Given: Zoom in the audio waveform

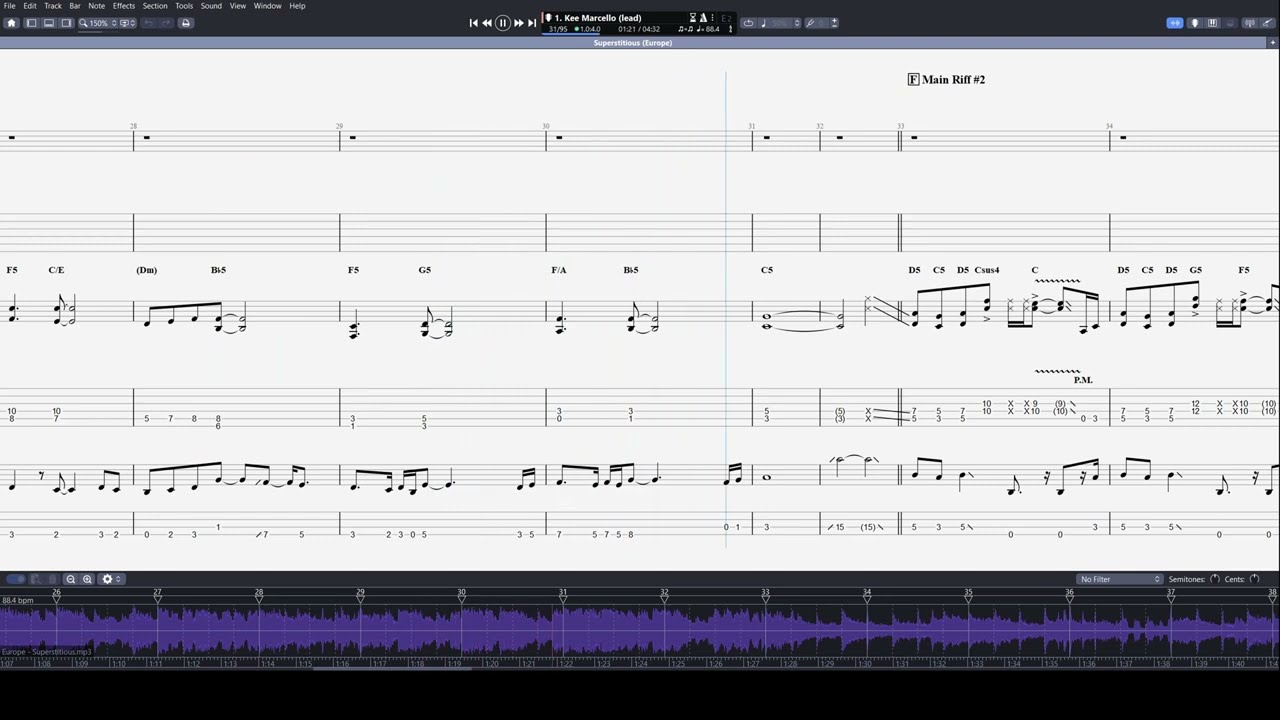Looking at the screenshot, I should (87, 579).
